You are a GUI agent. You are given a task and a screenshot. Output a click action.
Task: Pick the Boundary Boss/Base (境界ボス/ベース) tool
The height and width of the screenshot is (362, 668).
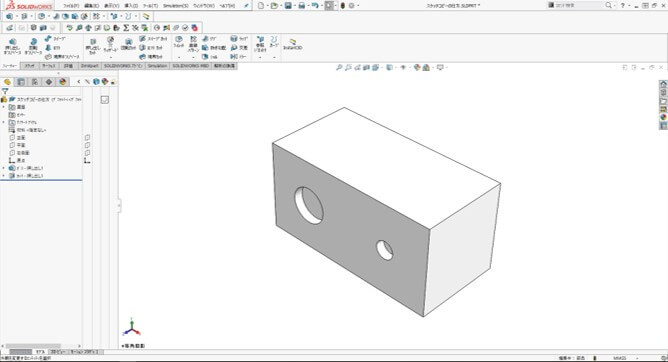pos(62,56)
